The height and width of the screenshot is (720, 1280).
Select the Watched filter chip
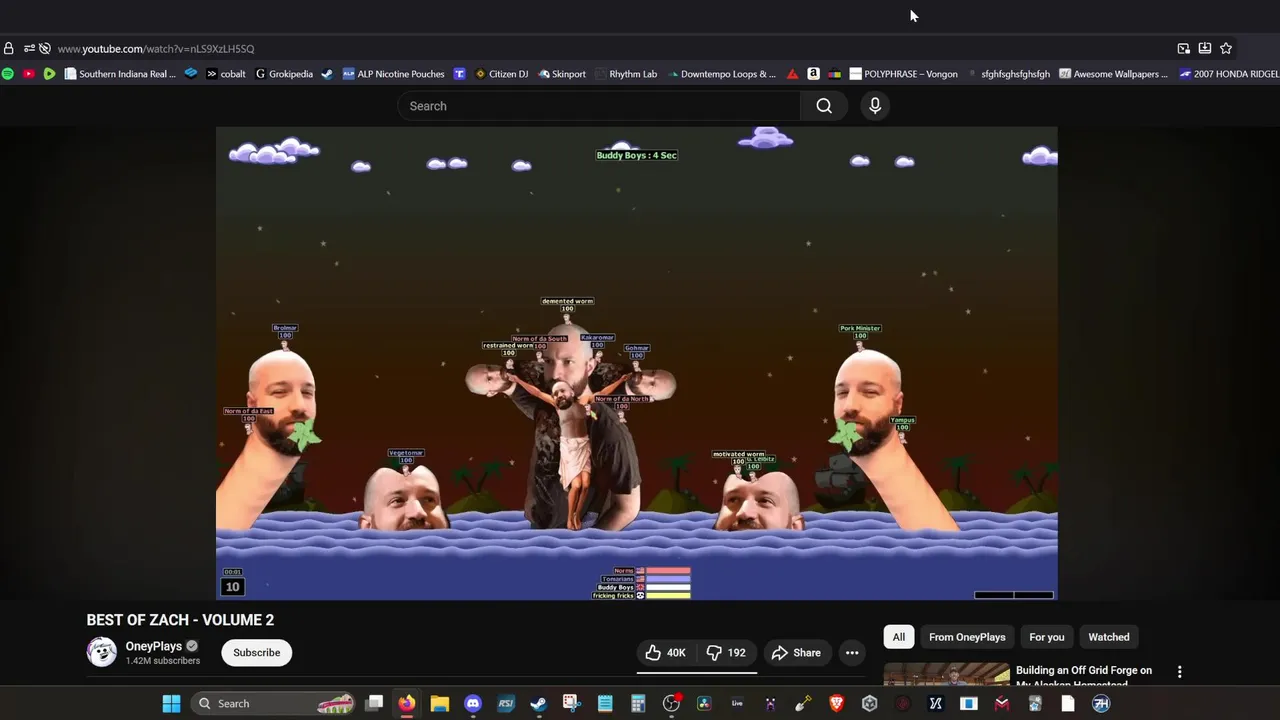[x=1109, y=637]
